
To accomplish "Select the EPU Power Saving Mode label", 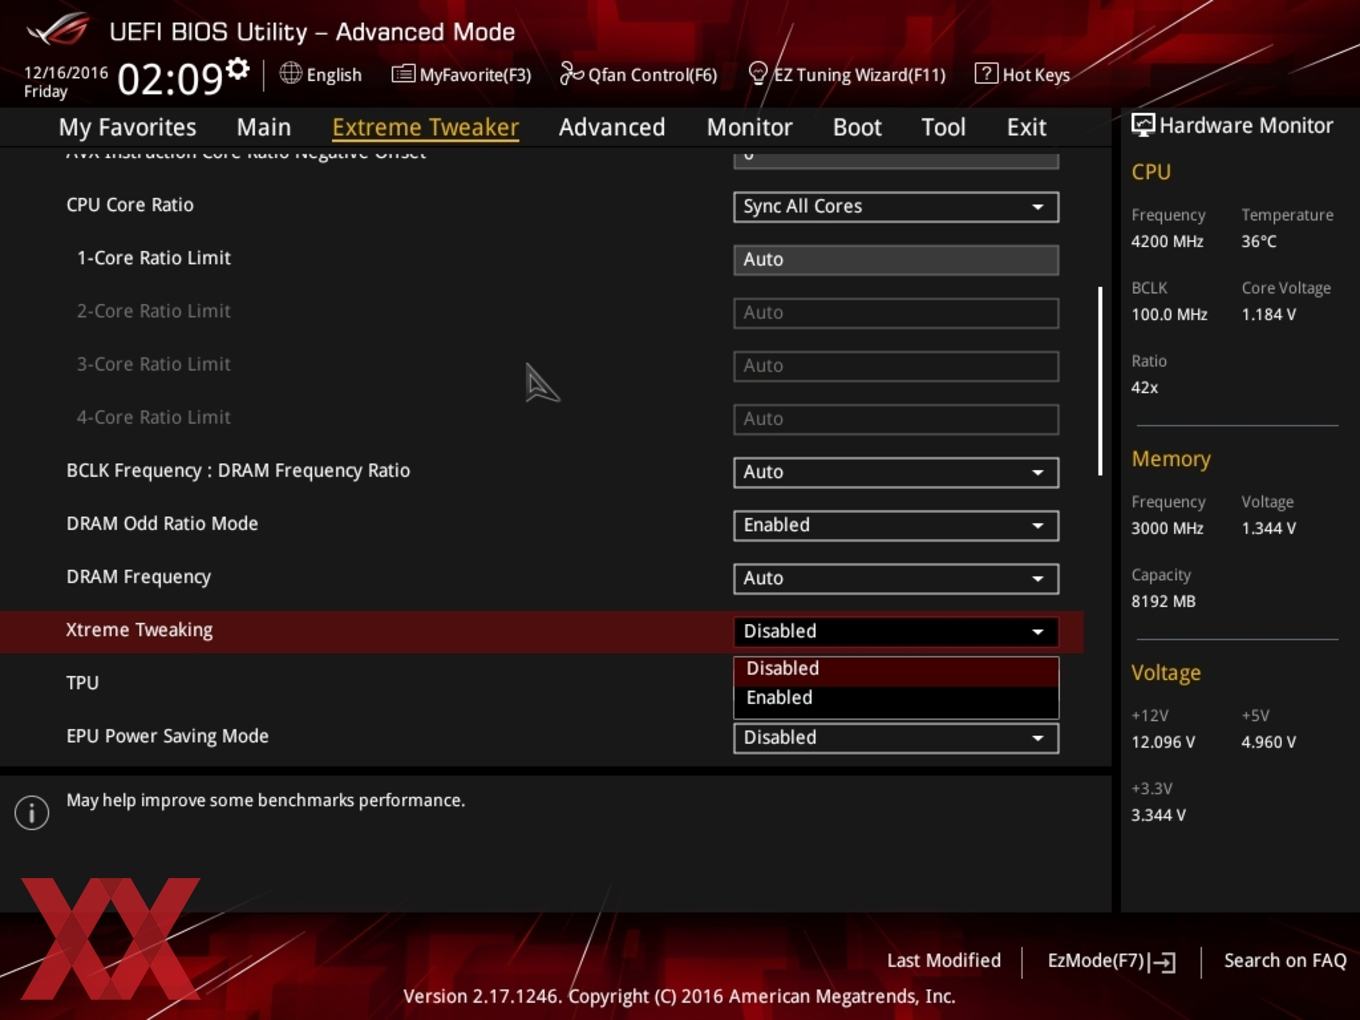I will click(x=167, y=736).
